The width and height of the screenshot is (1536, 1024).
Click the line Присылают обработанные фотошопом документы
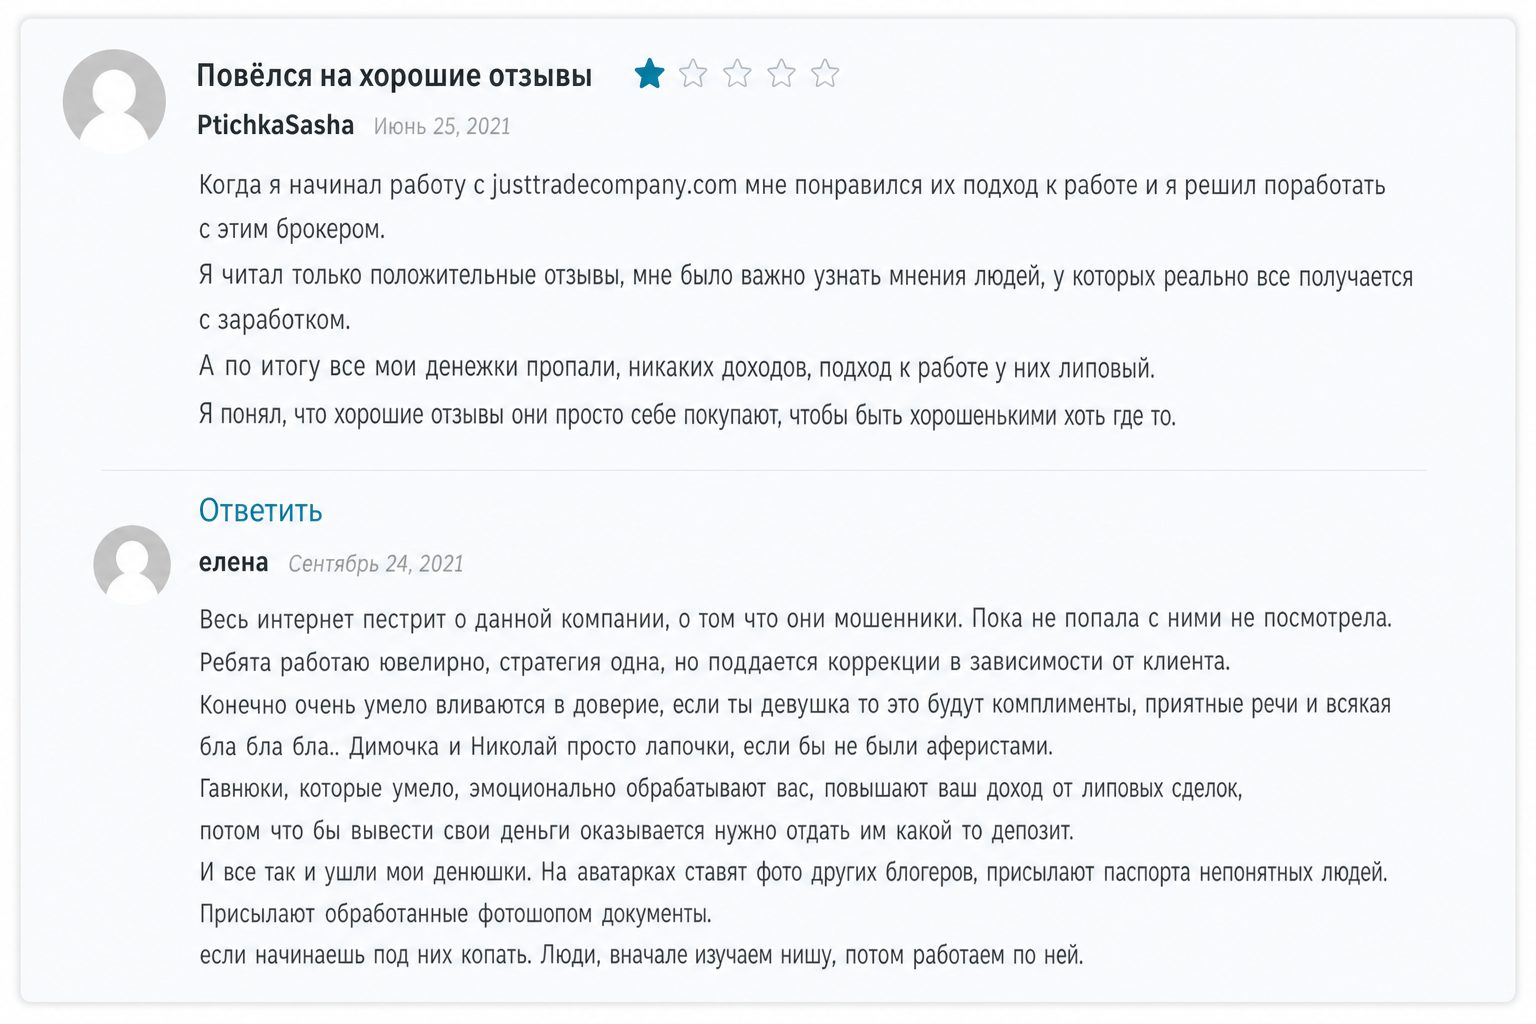pos(455,915)
